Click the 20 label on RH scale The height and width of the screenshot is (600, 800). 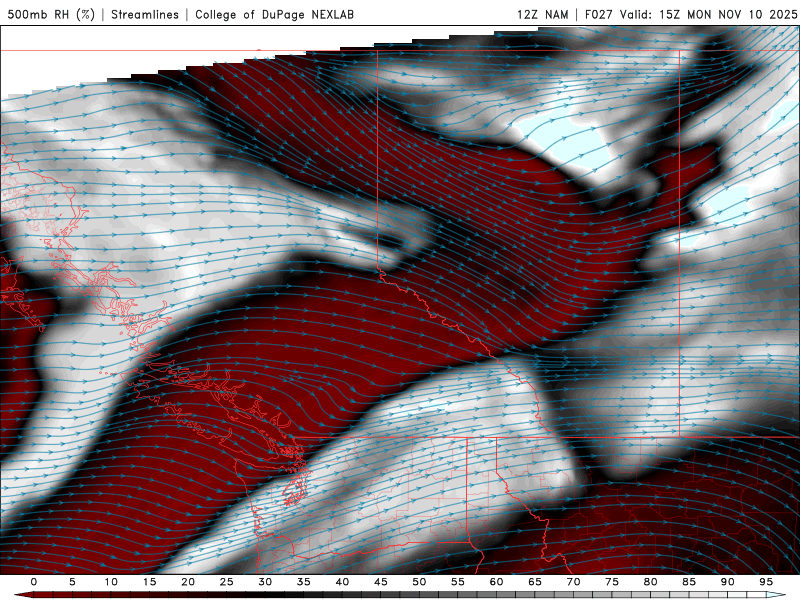(x=188, y=582)
